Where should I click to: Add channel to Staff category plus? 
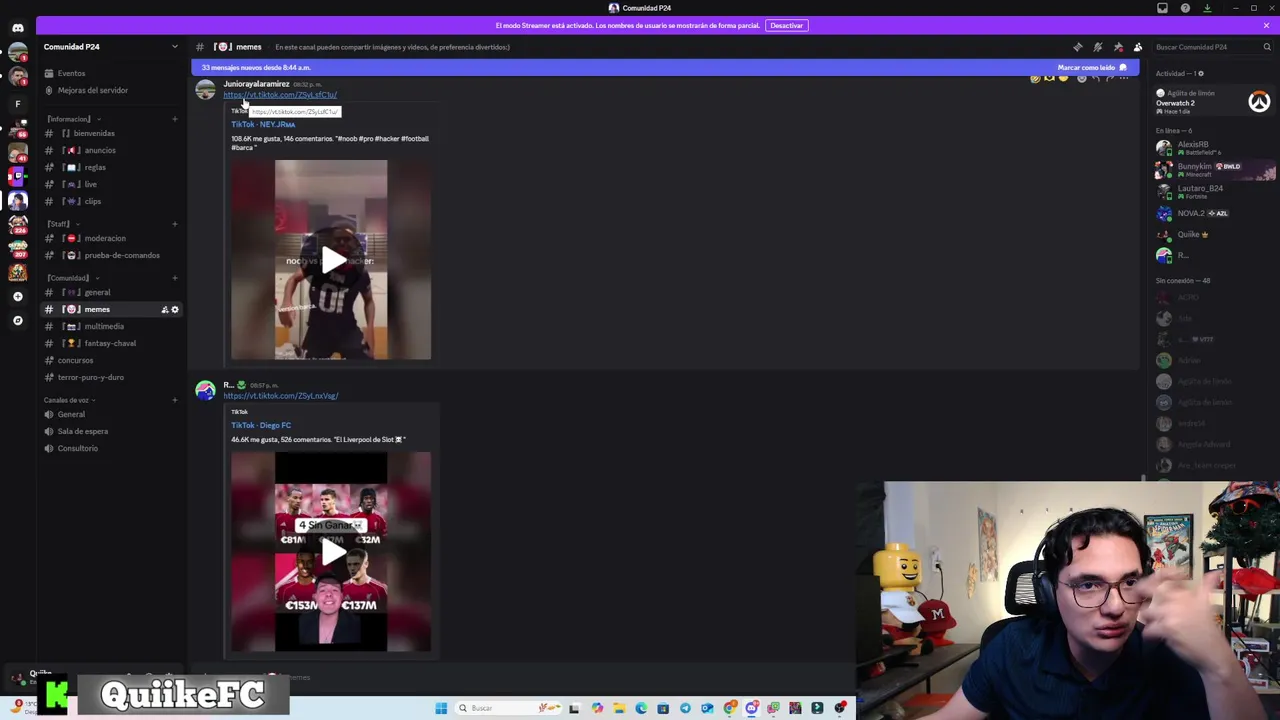point(174,224)
